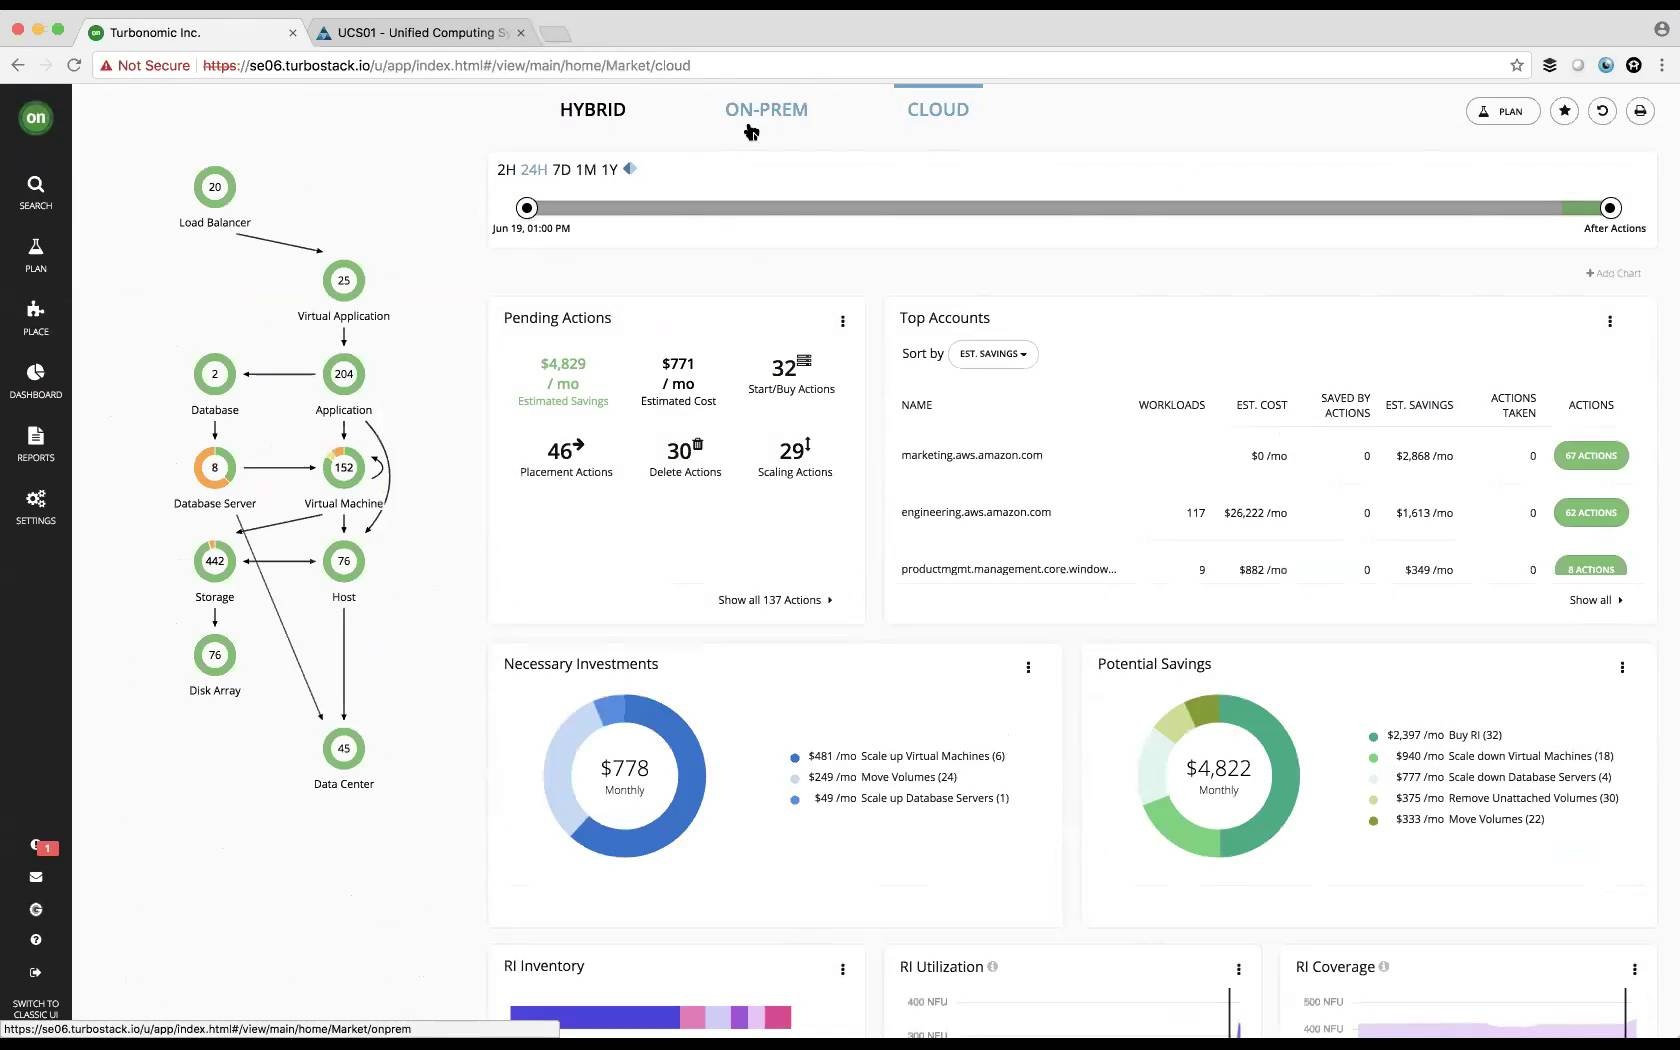Open the Dashboard sidebar item
1680x1050 pixels.
pyautogui.click(x=35, y=381)
